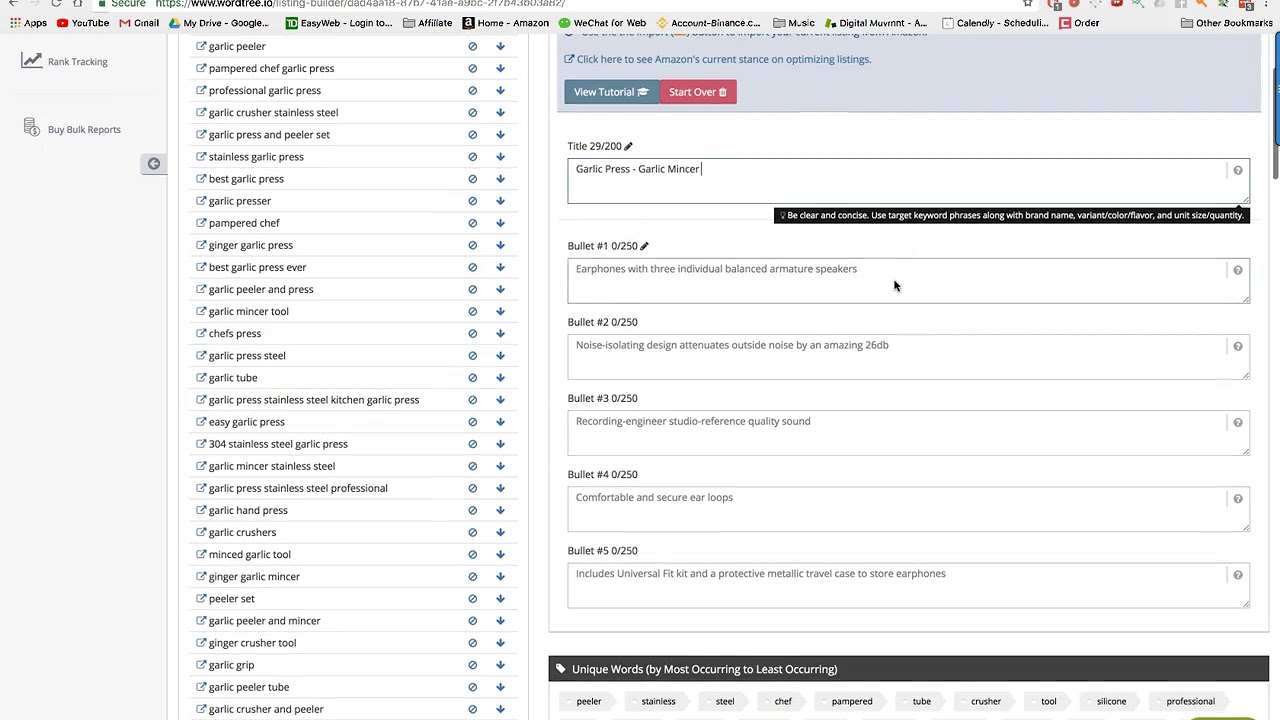This screenshot has width=1280, height=720.
Task: Focus the Bullet #3 text field
Action: [900, 432]
